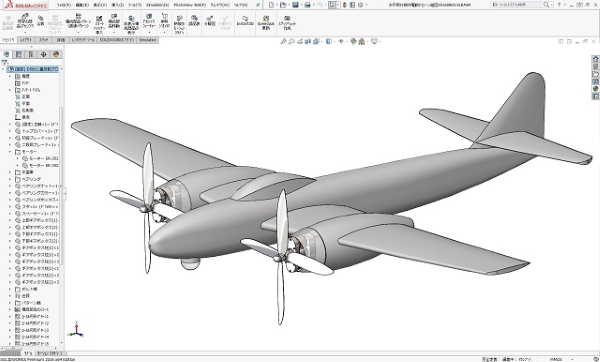
Task: Select the Zoom to Area view icon
Action: click(x=291, y=41)
